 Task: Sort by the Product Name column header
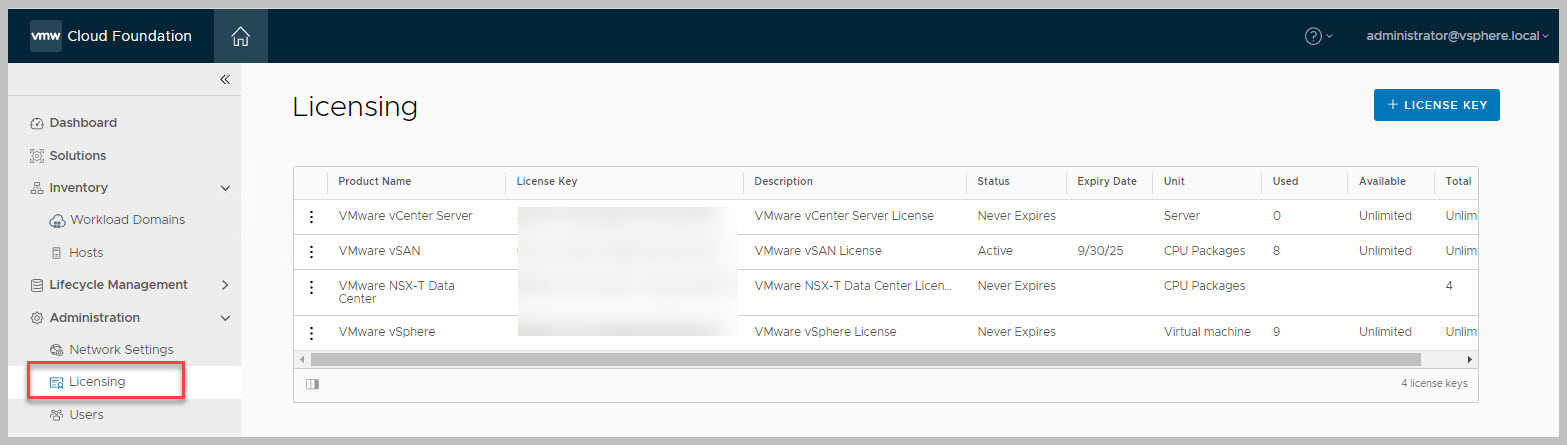pos(375,182)
